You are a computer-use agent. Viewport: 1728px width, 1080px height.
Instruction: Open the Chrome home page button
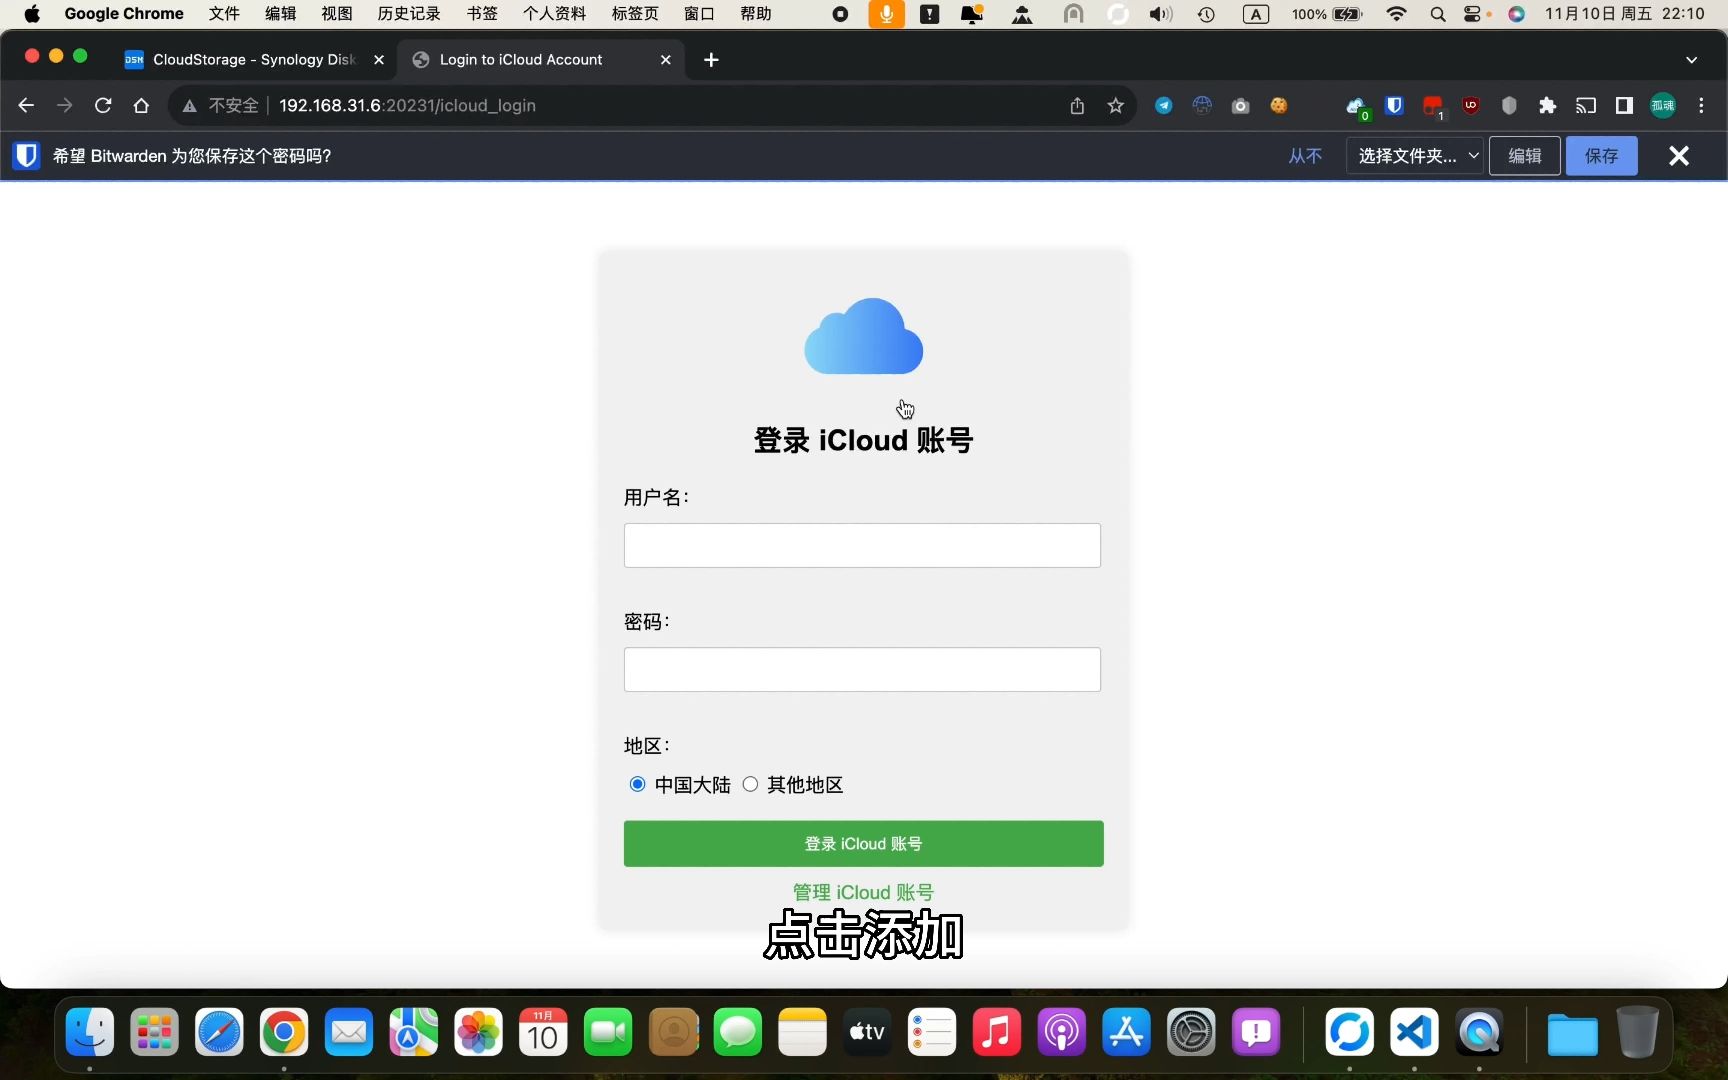(x=141, y=105)
